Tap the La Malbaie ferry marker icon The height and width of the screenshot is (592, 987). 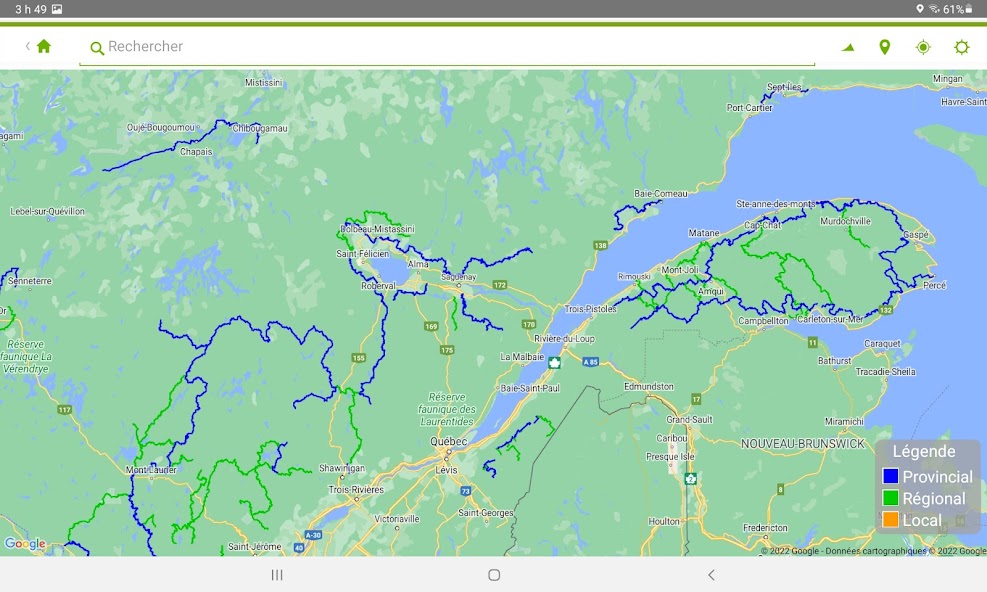(x=554, y=362)
